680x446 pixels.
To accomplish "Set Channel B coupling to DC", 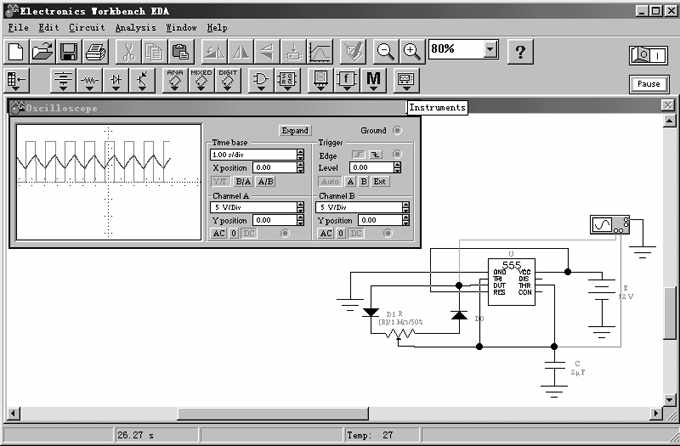I will pos(355,233).
